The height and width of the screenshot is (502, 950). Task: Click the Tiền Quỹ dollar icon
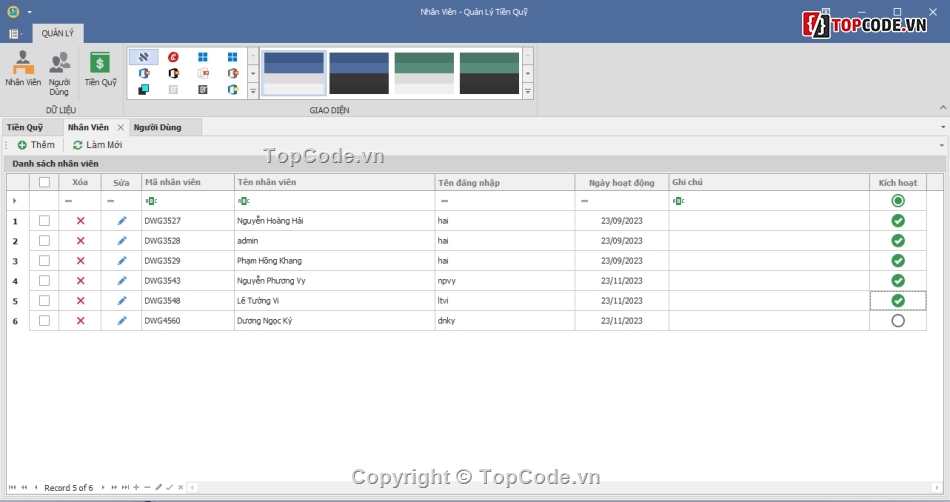(x=100, y=70)
